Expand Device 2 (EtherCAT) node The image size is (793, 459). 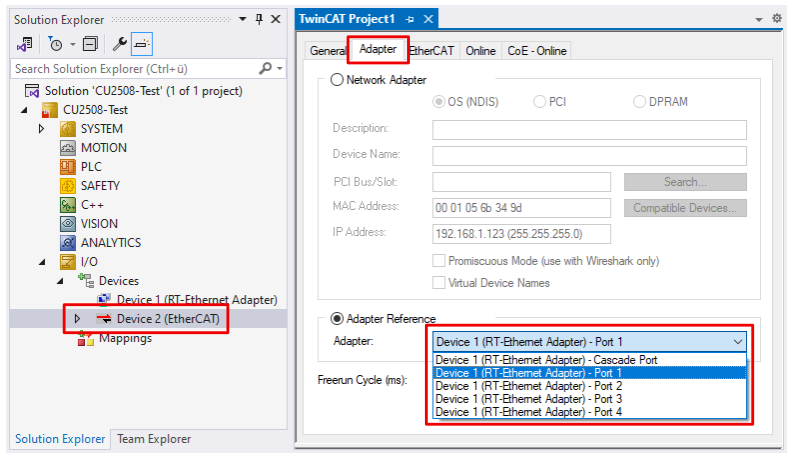coord(77,318)
